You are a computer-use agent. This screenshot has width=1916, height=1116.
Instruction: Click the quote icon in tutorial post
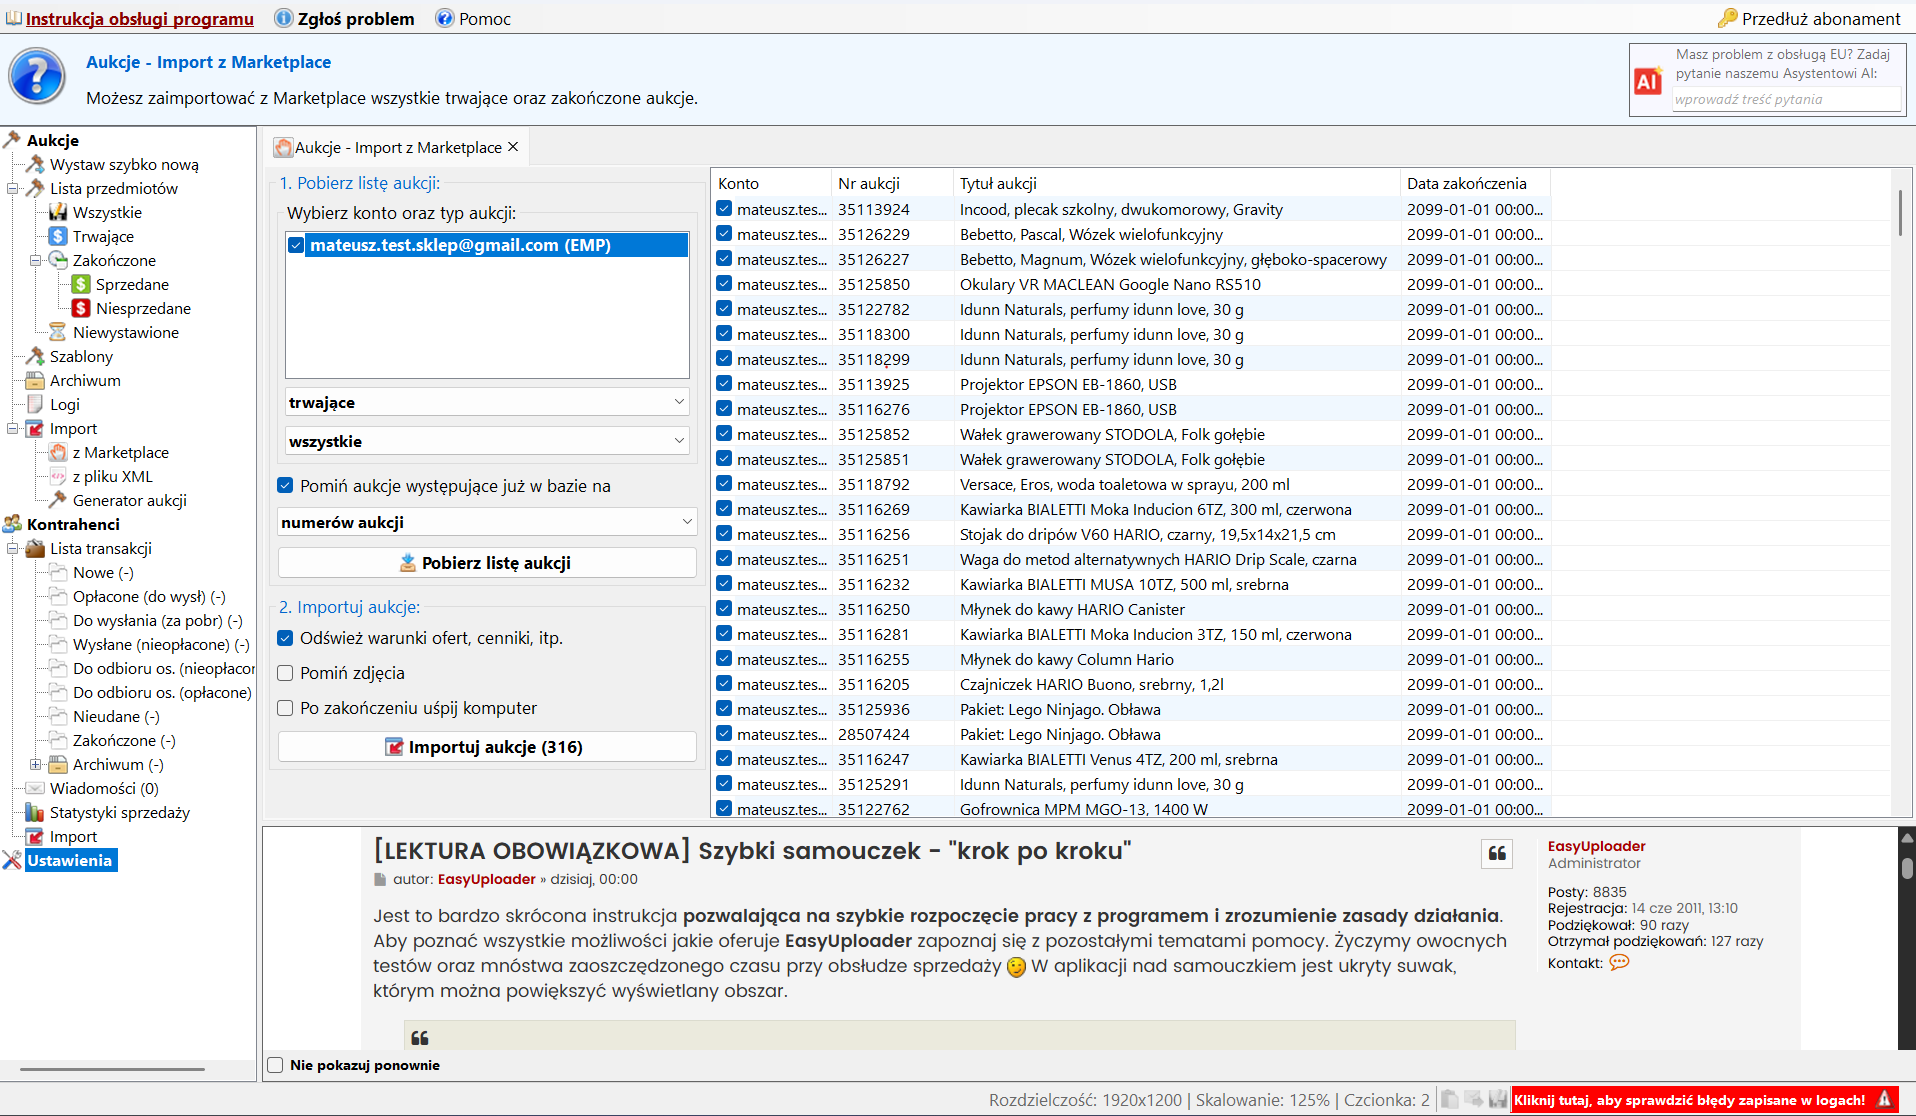1497,853
